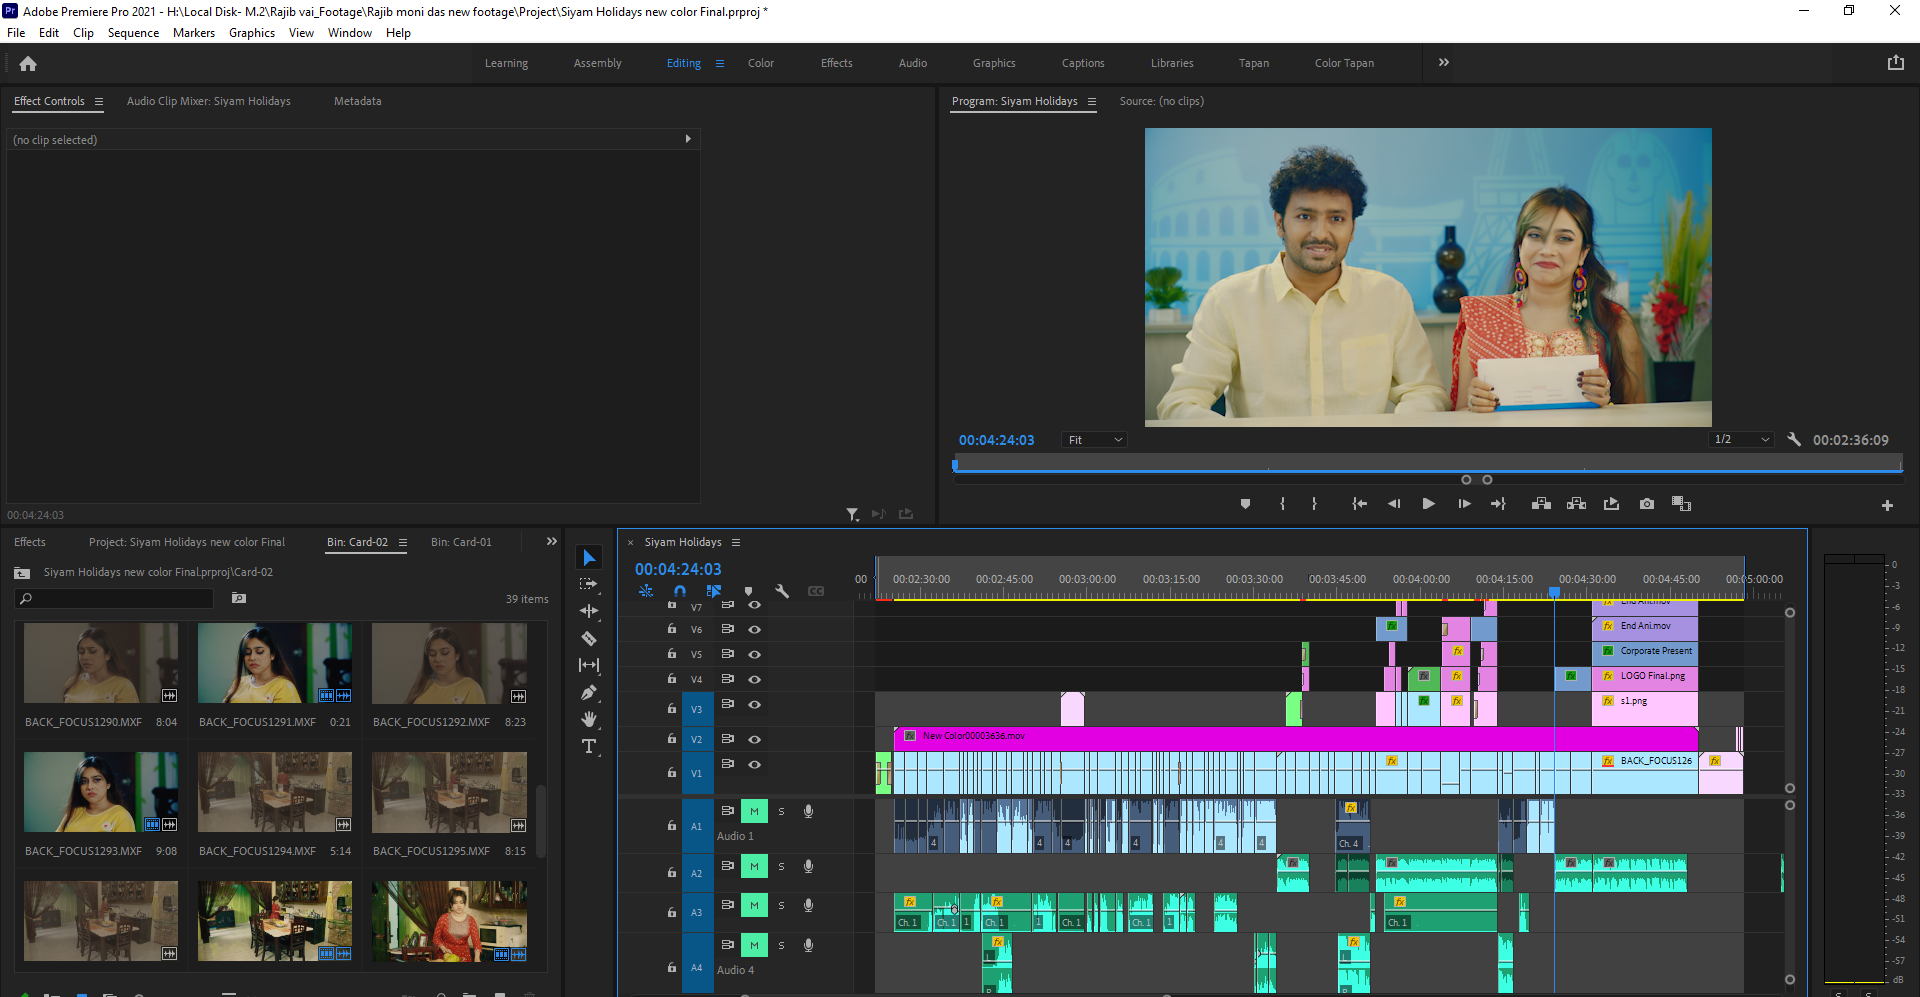The width and height of the screenshot is (1920, 997).
Task: Enable voice-over record on A3
Action: 808,905
